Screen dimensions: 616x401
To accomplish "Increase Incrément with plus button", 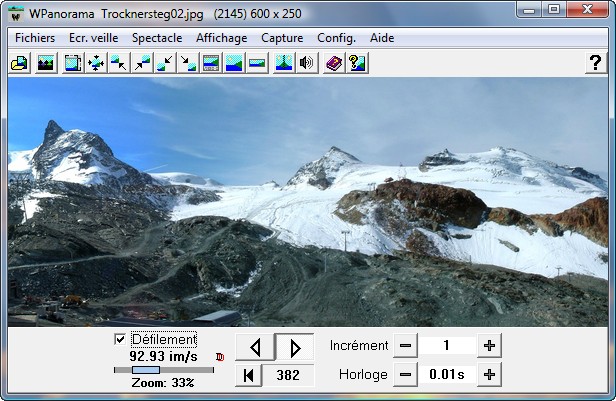I will pos(489,346).
